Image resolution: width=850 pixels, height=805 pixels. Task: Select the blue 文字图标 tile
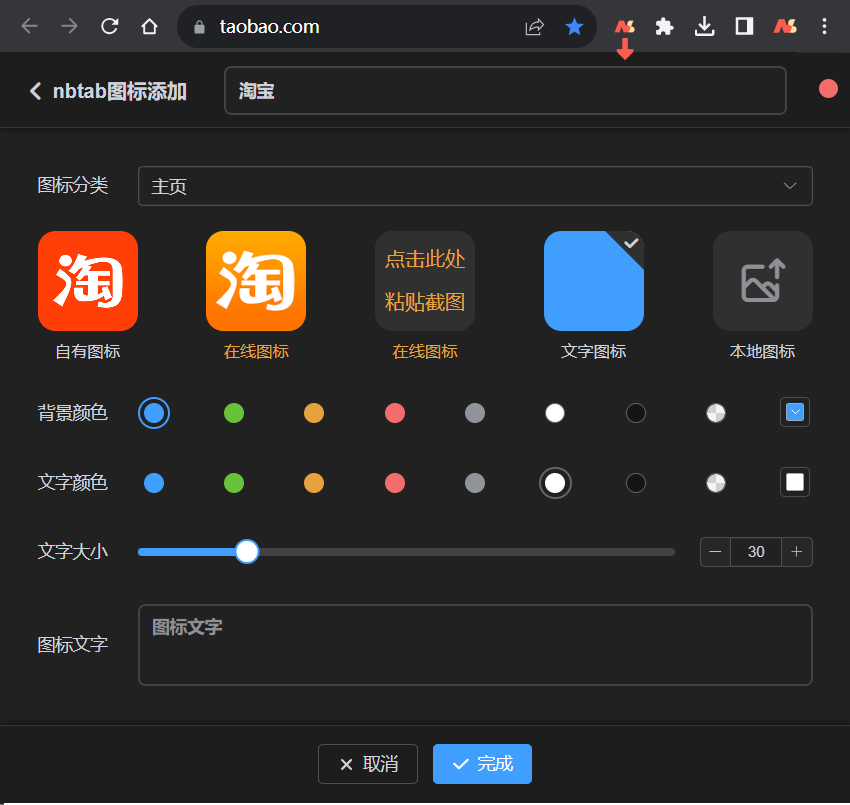click(x=594, y=281)
